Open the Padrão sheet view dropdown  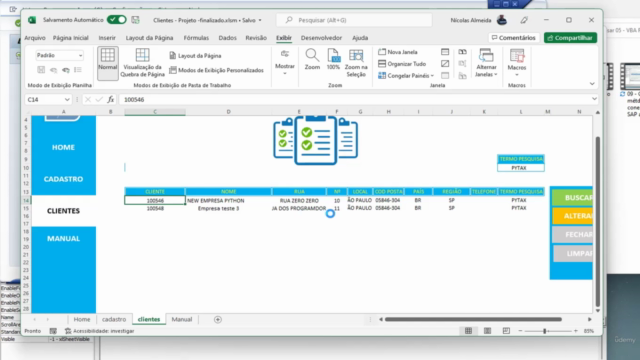[x=60, y=55]
